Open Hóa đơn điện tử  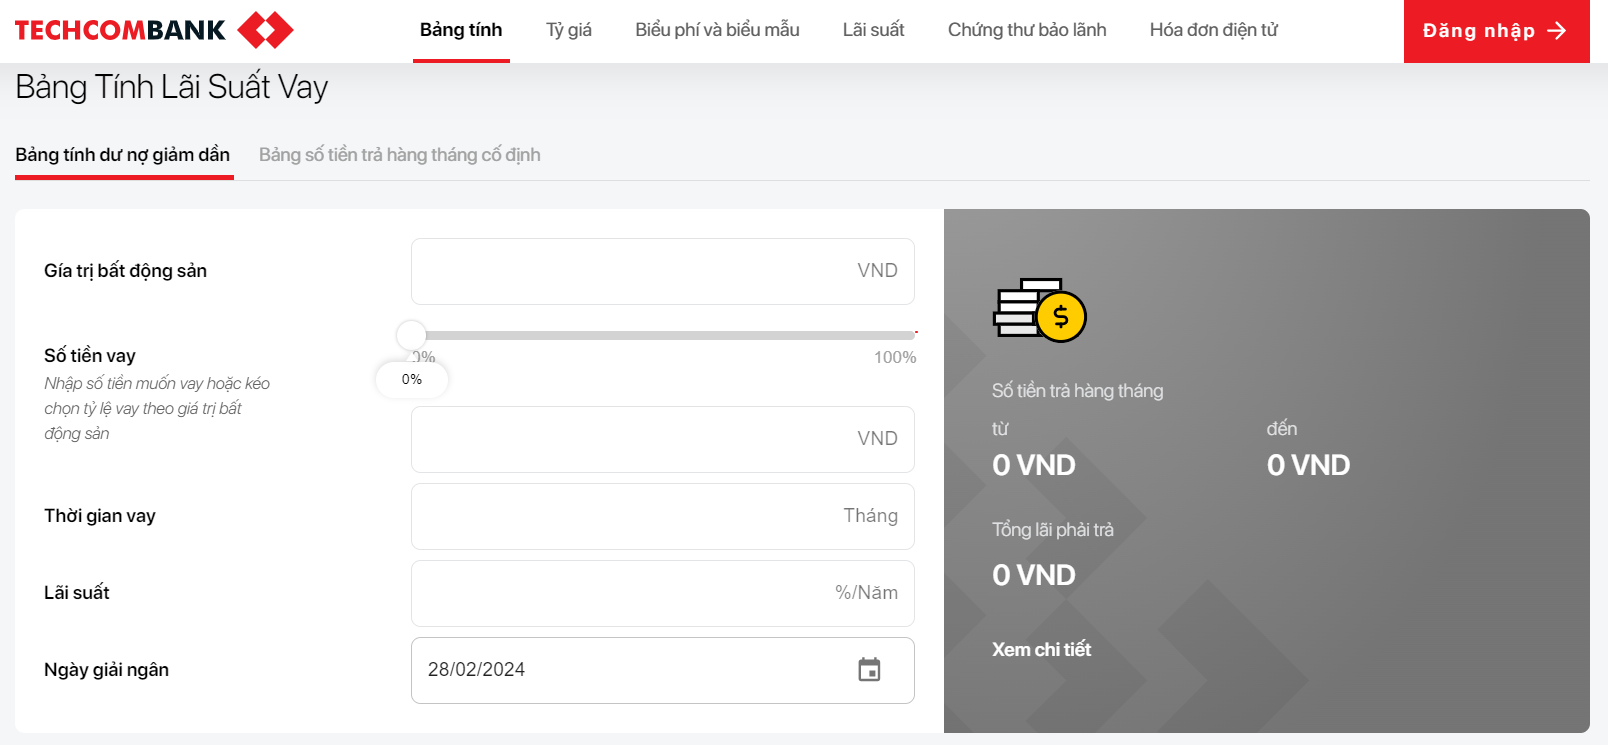(x=1214, y=30)
